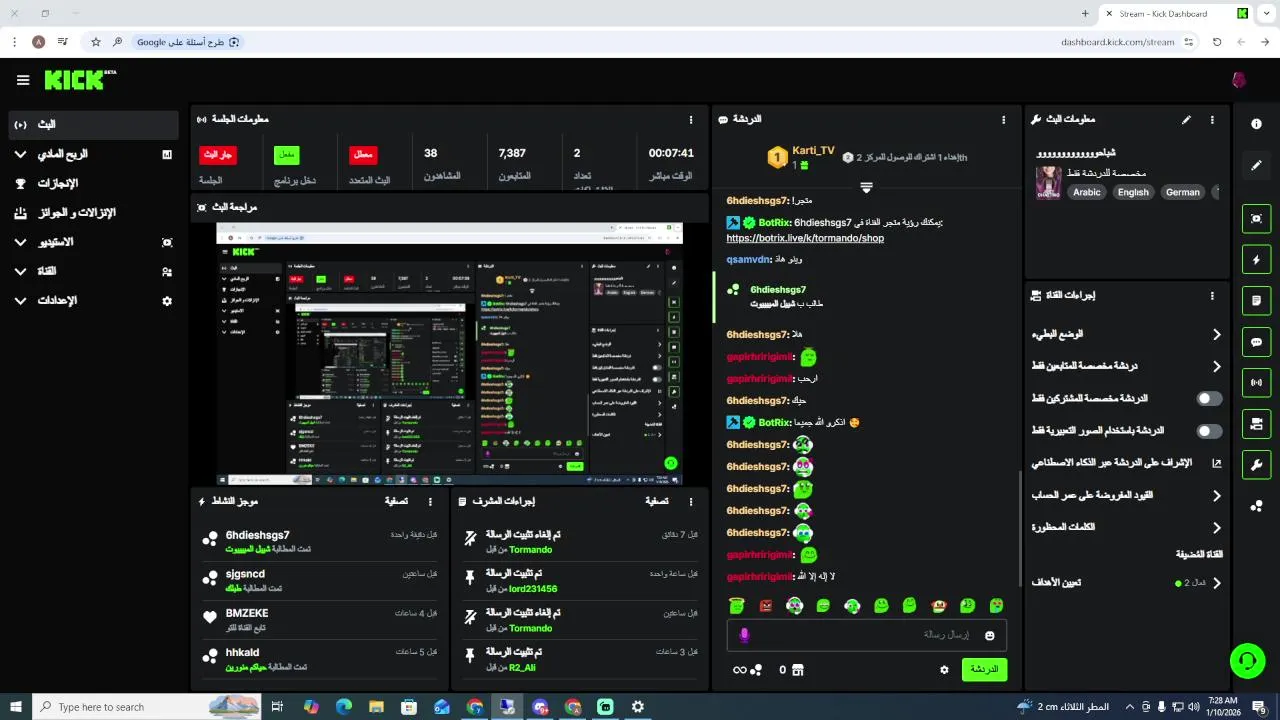Open تصفية filter in activity feed
Screen dimensions: 1280x720
396,502
